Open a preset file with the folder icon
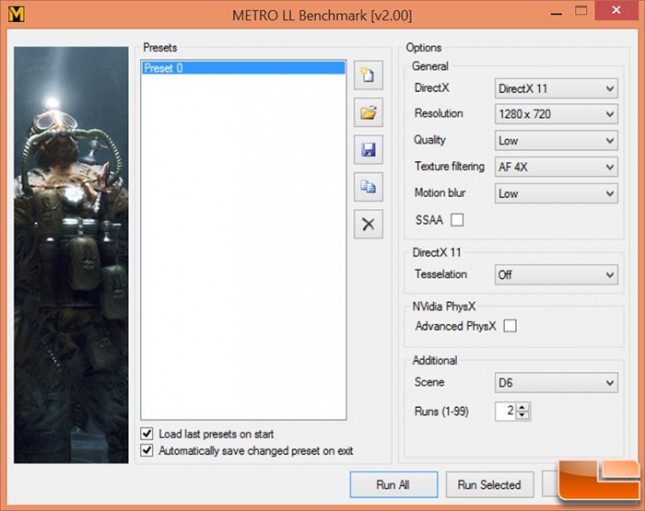Viewport: 645px width, 511px height. (x=368, y=112)
